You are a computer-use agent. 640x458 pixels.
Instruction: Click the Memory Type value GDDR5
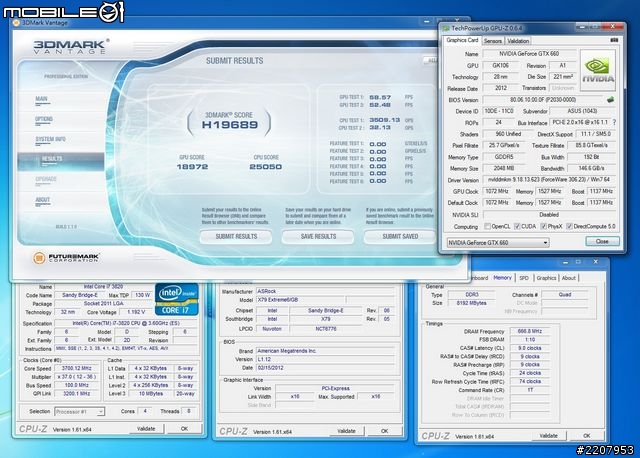pyautogui.click(x=504, y=157)
